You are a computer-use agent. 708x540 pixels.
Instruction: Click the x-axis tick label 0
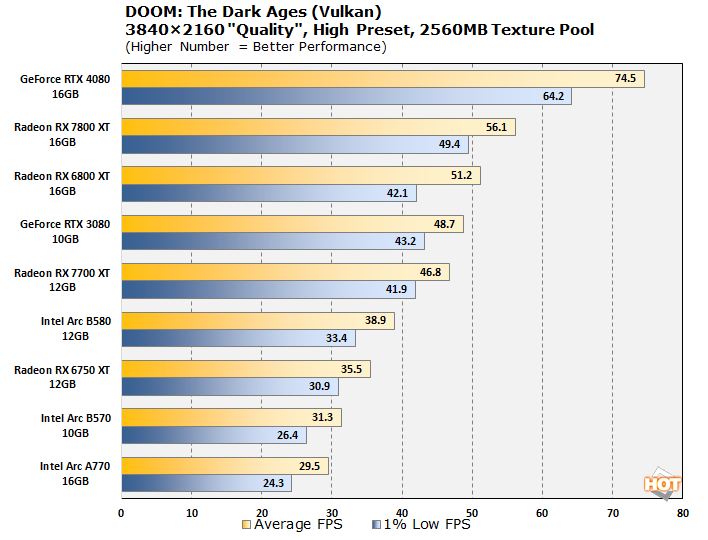point(121,513)
